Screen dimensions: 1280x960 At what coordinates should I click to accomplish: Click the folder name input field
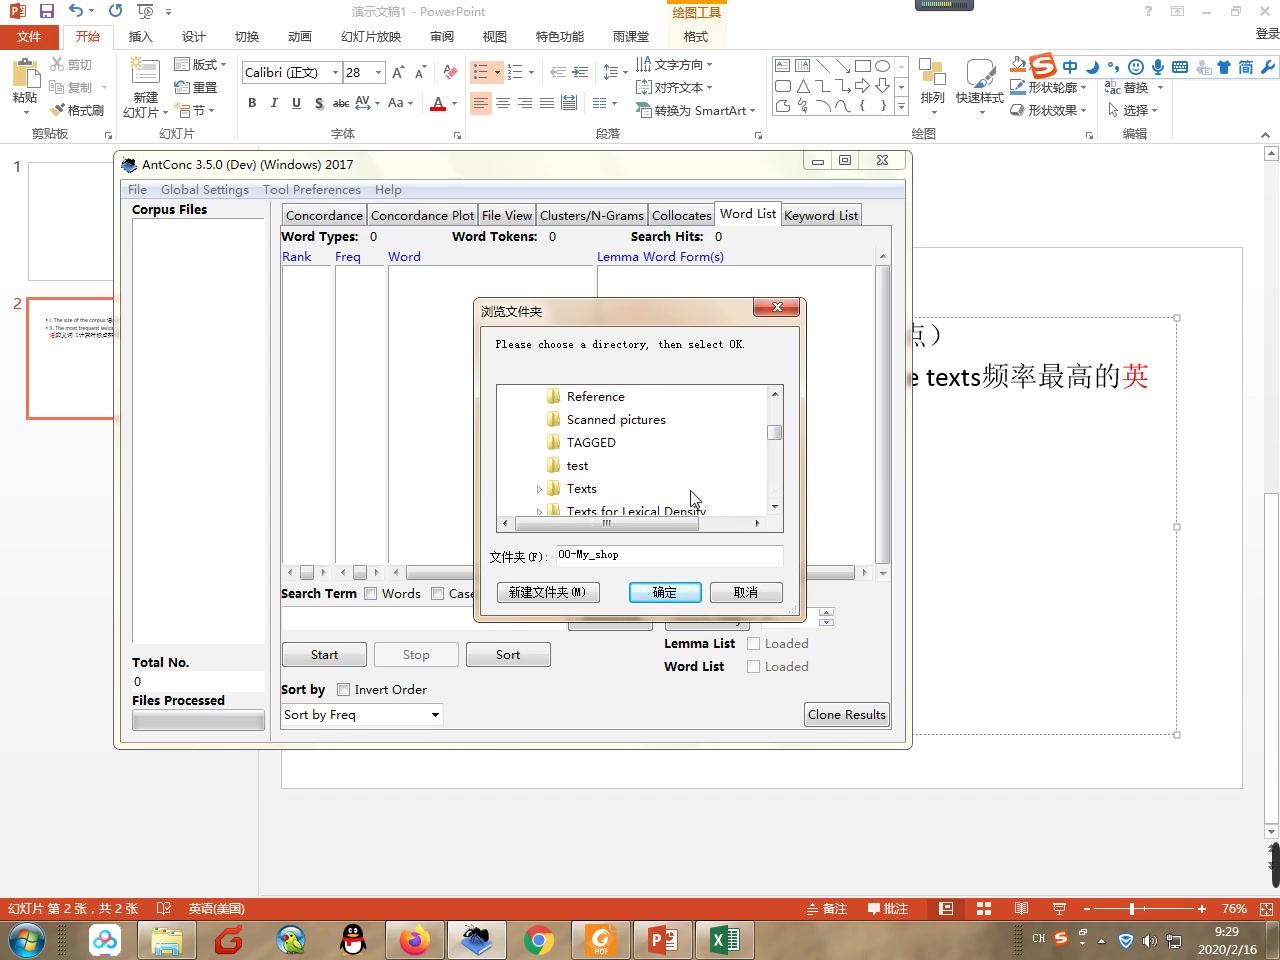pos(669,555)
